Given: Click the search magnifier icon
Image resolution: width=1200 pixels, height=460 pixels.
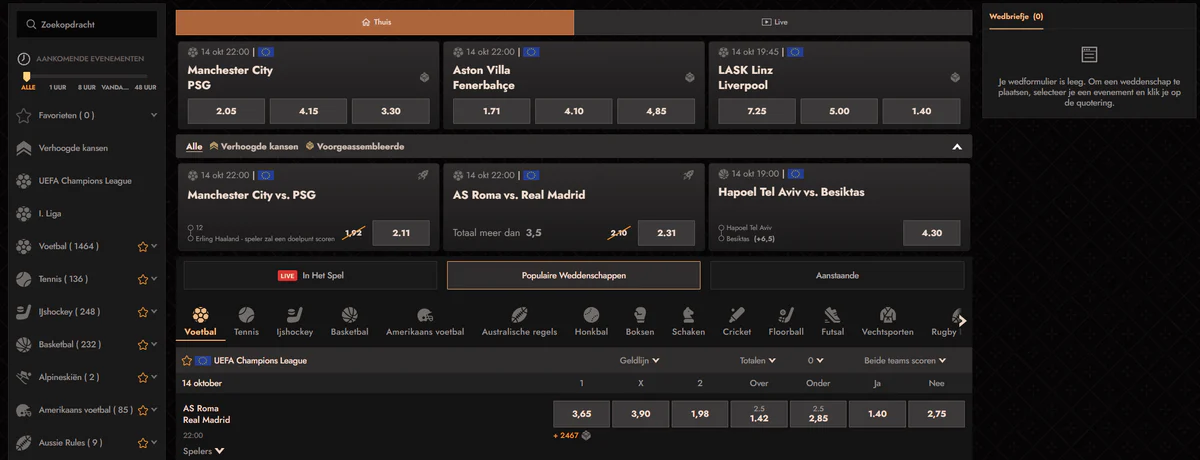Looking at the screenshot, I should [33, 24].
